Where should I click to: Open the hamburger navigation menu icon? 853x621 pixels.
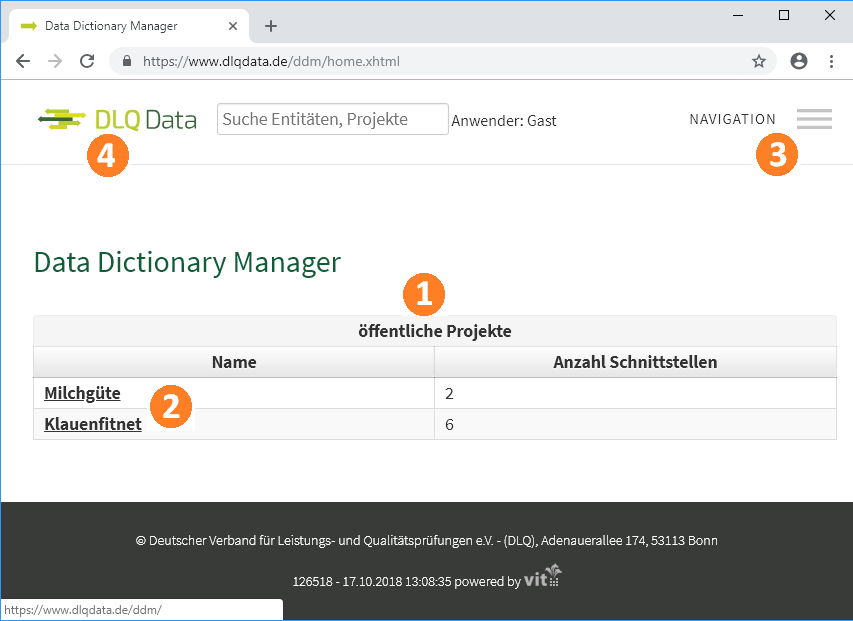[x=814, y=119]
